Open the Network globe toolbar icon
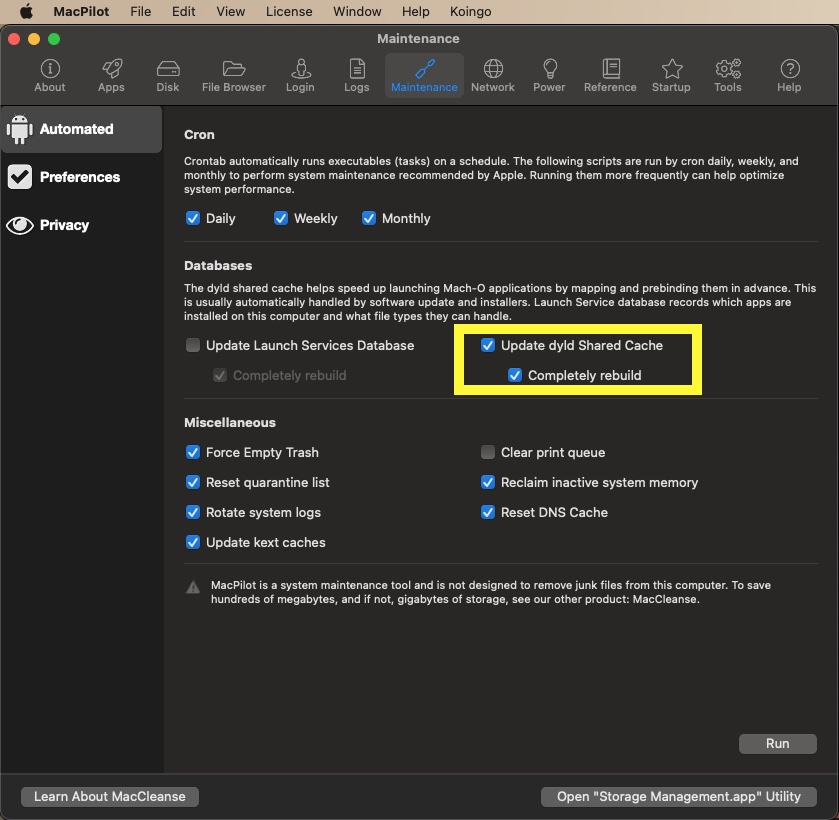This screenshot has width=839, height=820. tap(493, 75)
